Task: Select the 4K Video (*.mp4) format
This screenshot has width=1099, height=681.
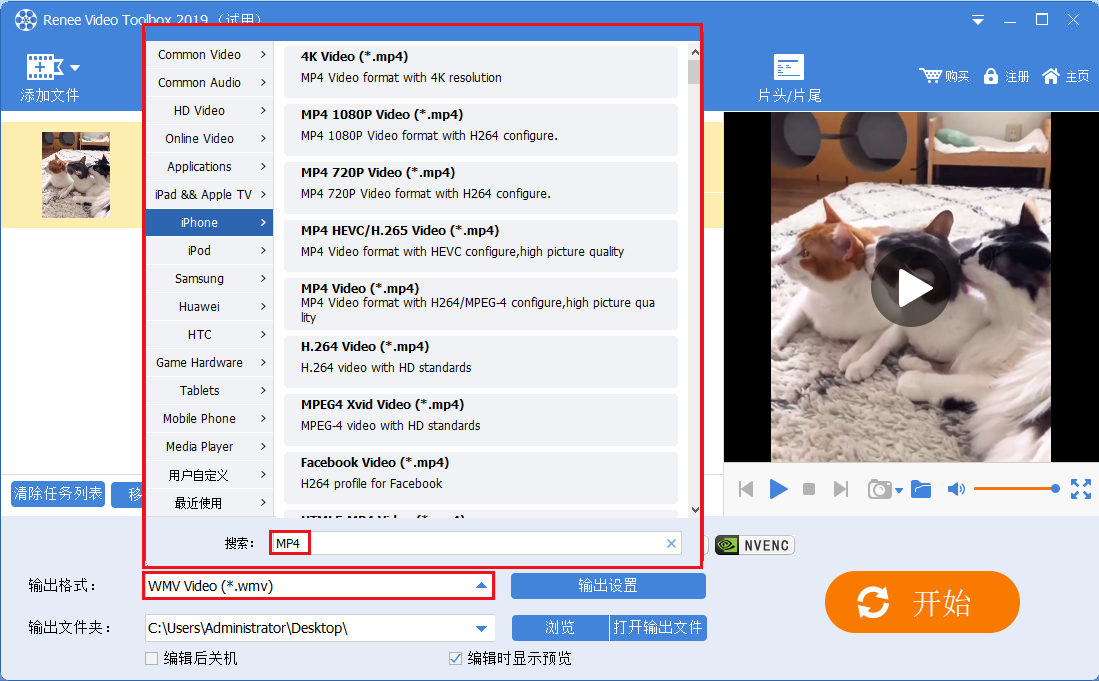Action: tap(481, 72)
